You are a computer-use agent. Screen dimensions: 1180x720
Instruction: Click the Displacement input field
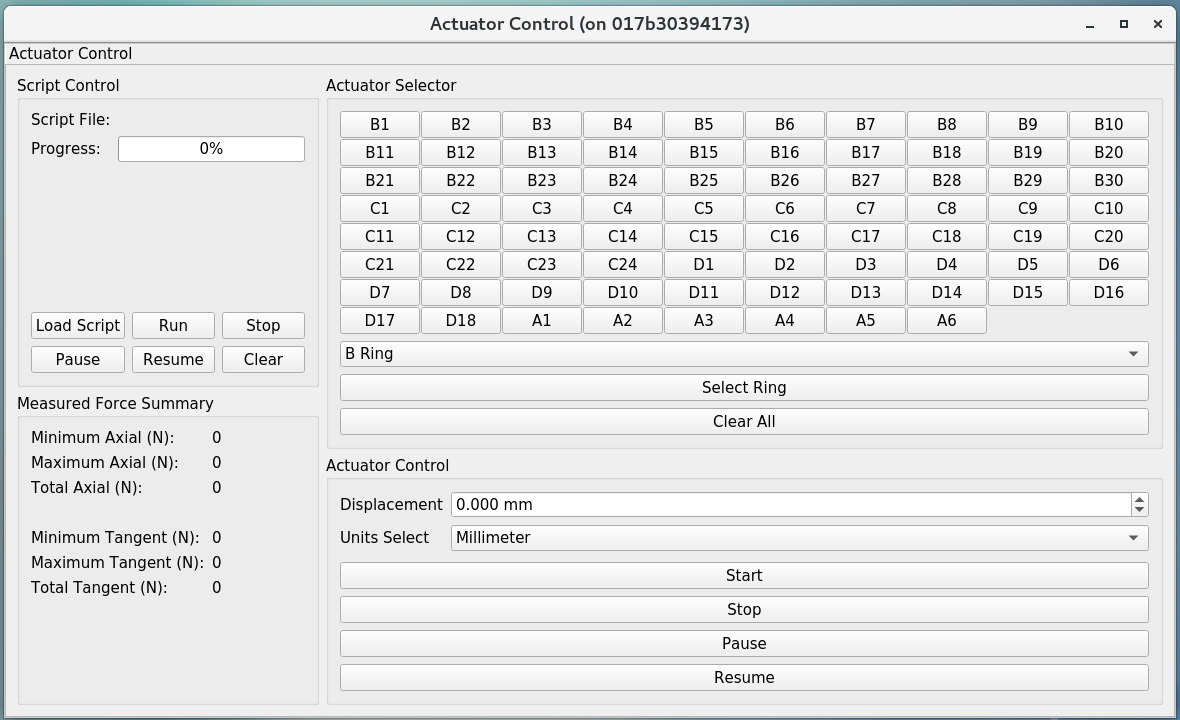tap(790, 505)
